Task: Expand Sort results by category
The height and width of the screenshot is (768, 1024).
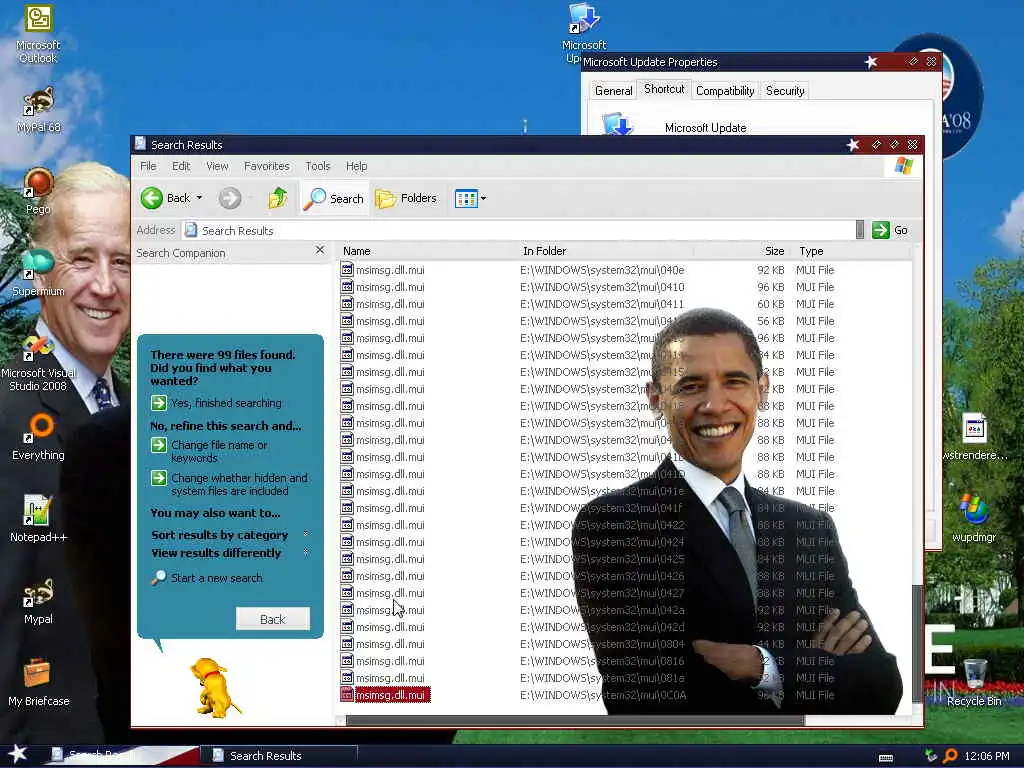Action: [x=229, y=535]
